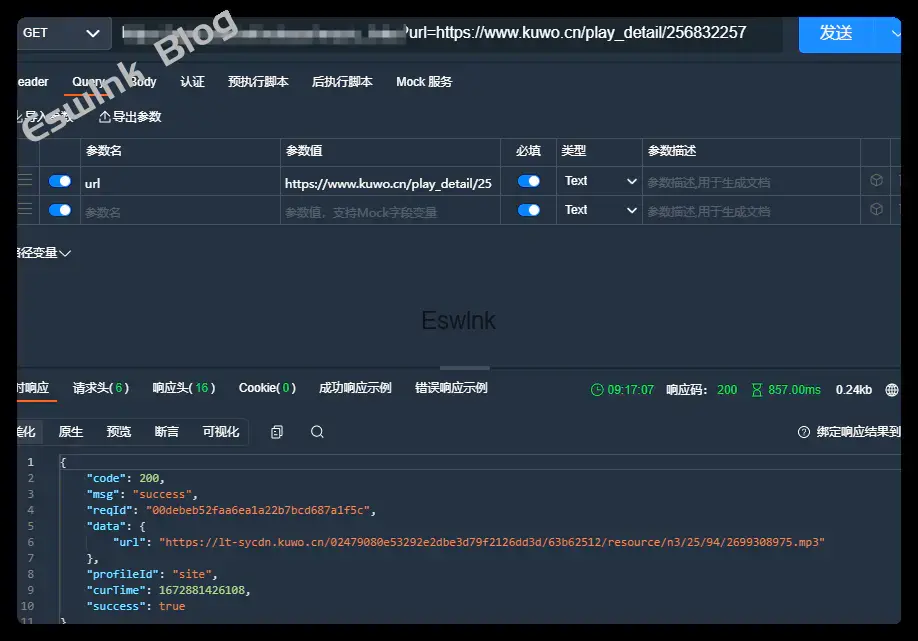
Task: Select the 可视化 response view
Action: click(x=221, y=432)
